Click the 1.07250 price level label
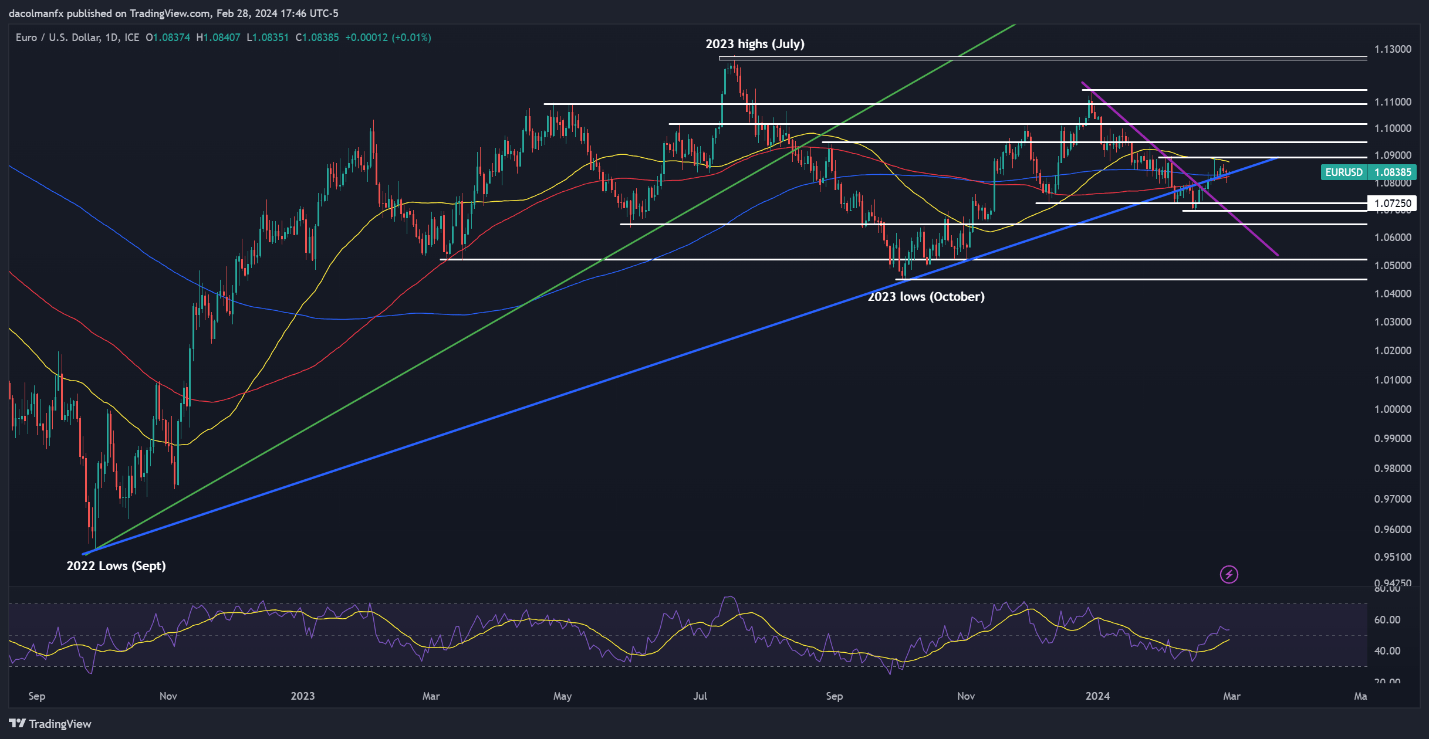Image resolution: width=1429 pixels, height=739 pixels. [1391, 203]
